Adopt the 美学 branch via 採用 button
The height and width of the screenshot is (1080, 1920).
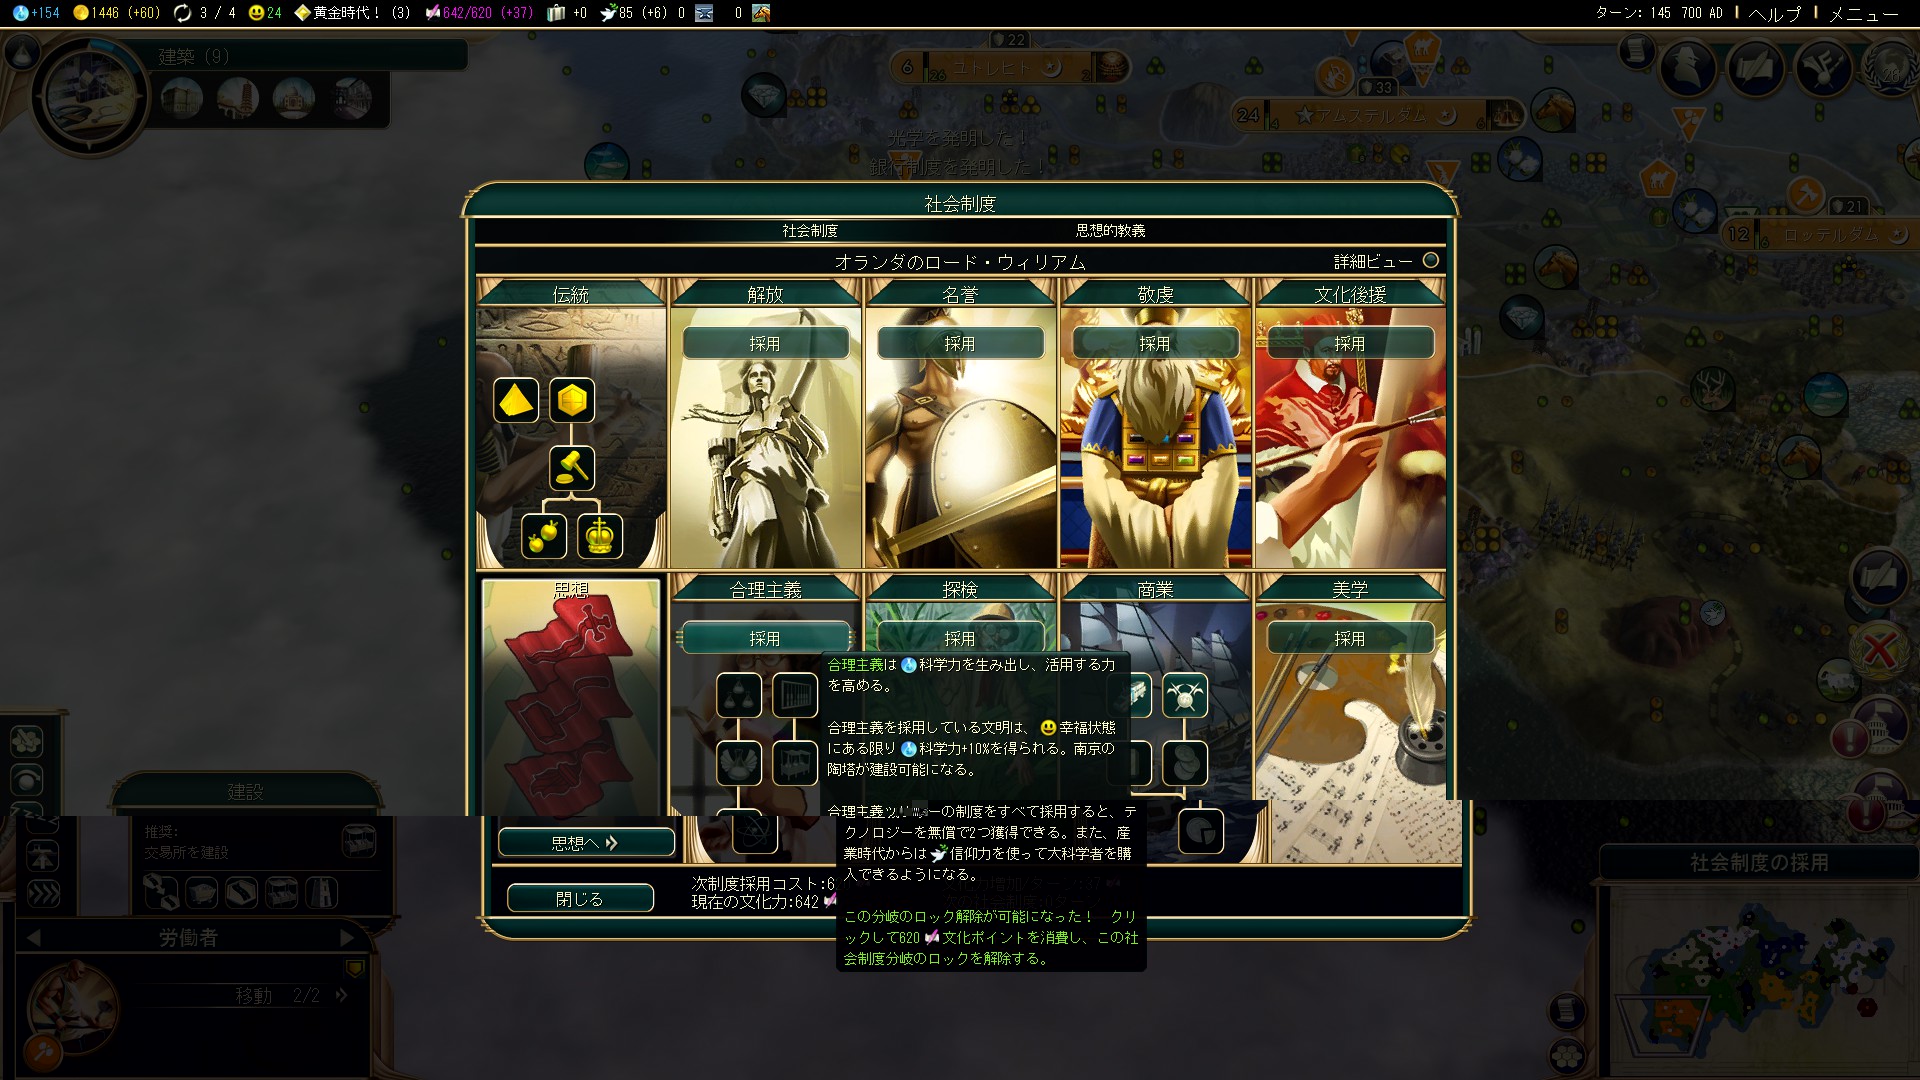(x=1349, y=638)
